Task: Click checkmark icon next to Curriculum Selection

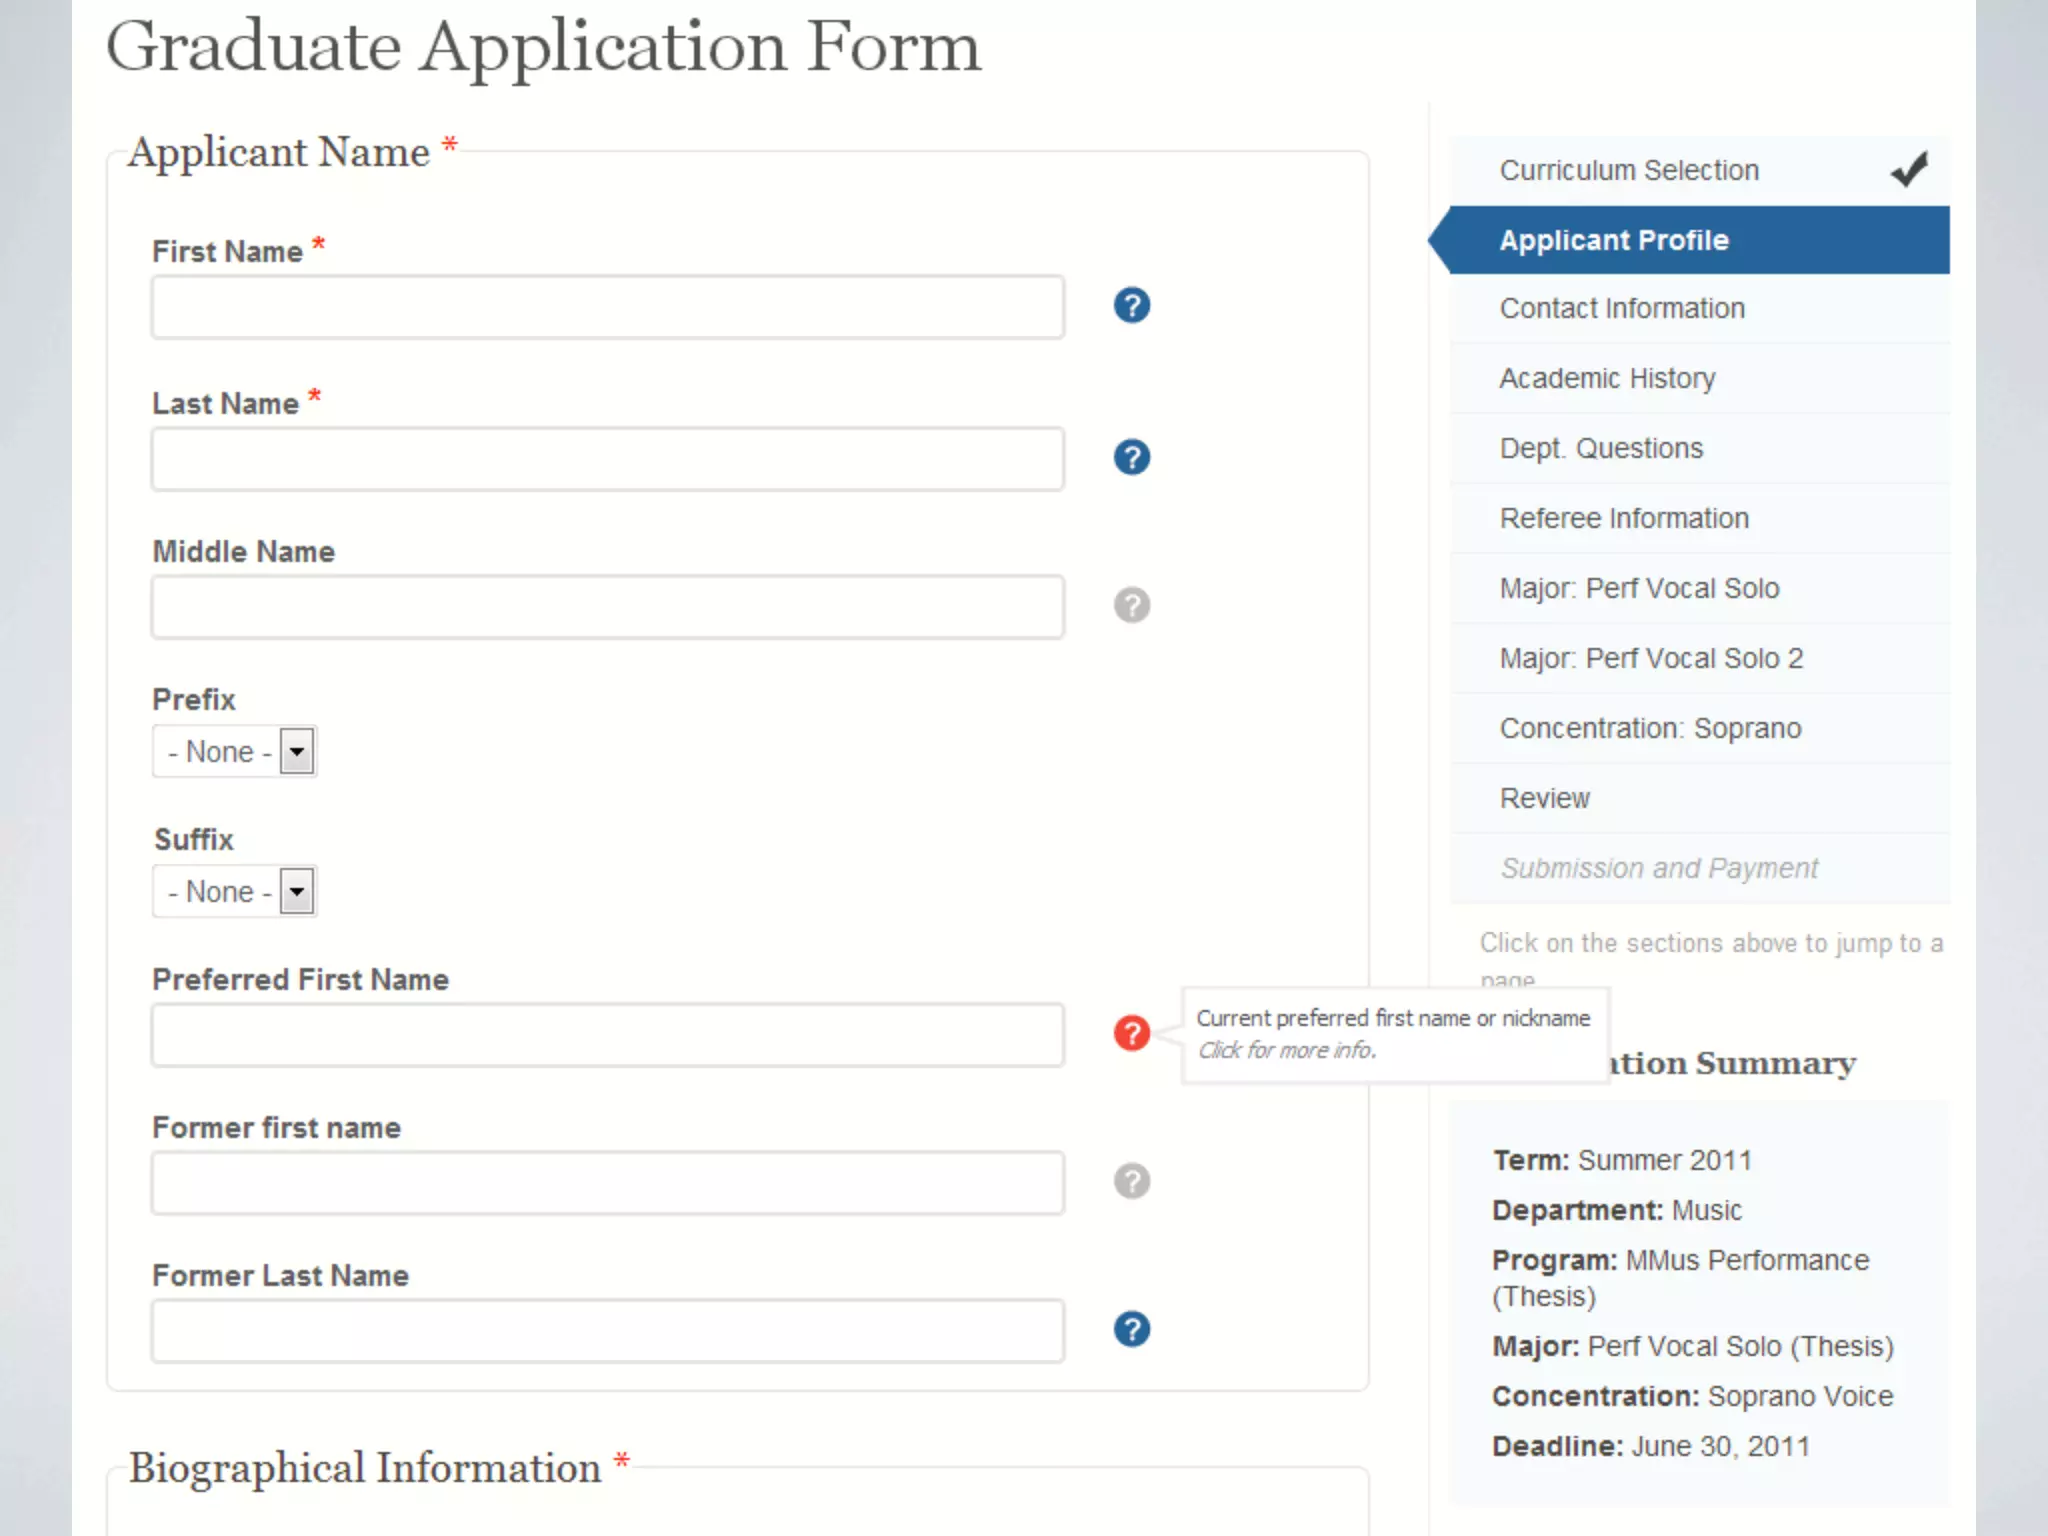Action: [1908, 170]
